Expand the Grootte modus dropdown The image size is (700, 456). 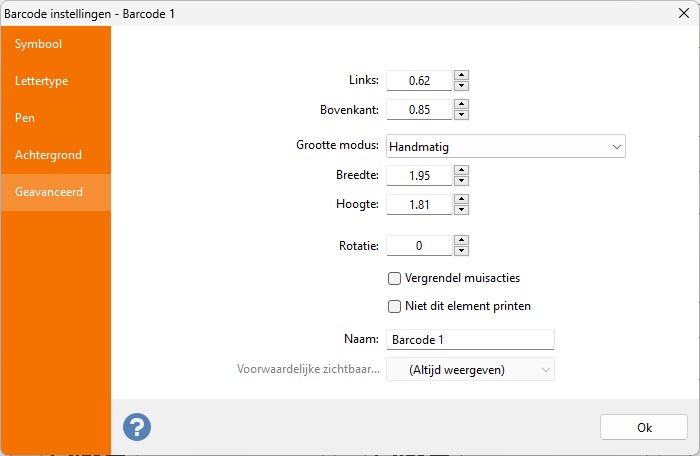click(x=505, y=146)
